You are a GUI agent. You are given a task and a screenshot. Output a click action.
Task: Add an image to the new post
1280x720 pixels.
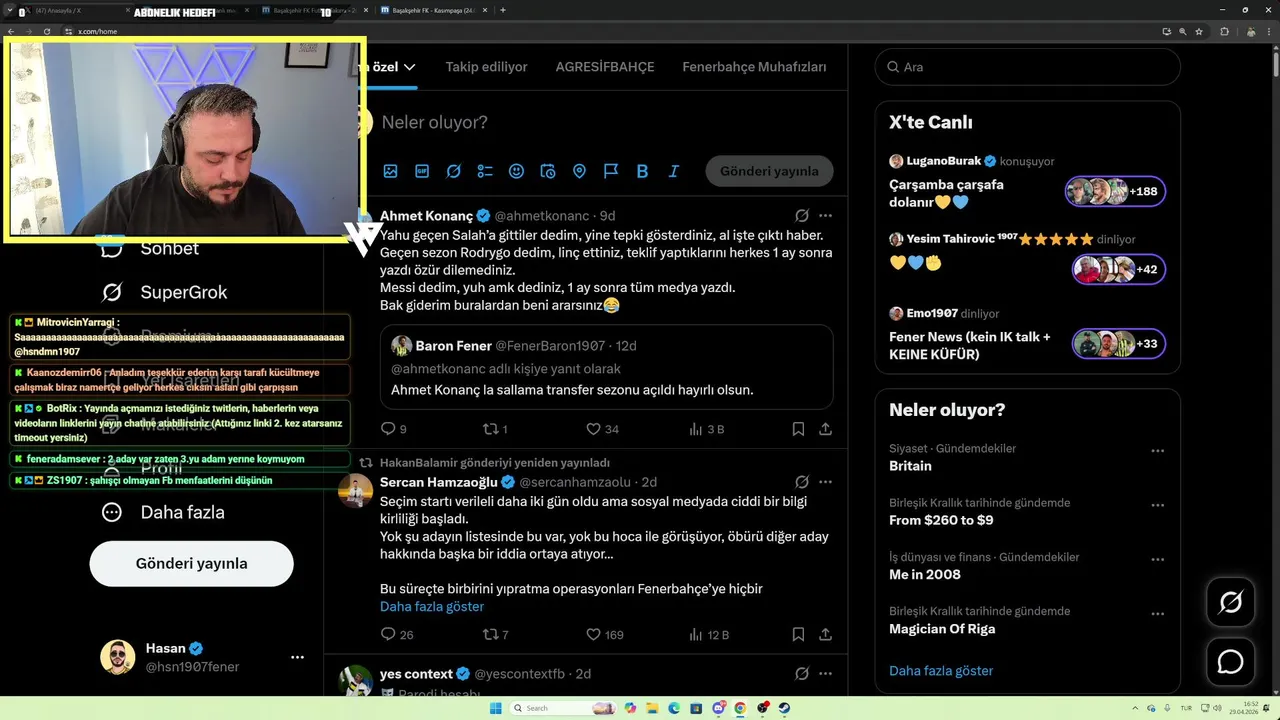(x=390, y=171)
